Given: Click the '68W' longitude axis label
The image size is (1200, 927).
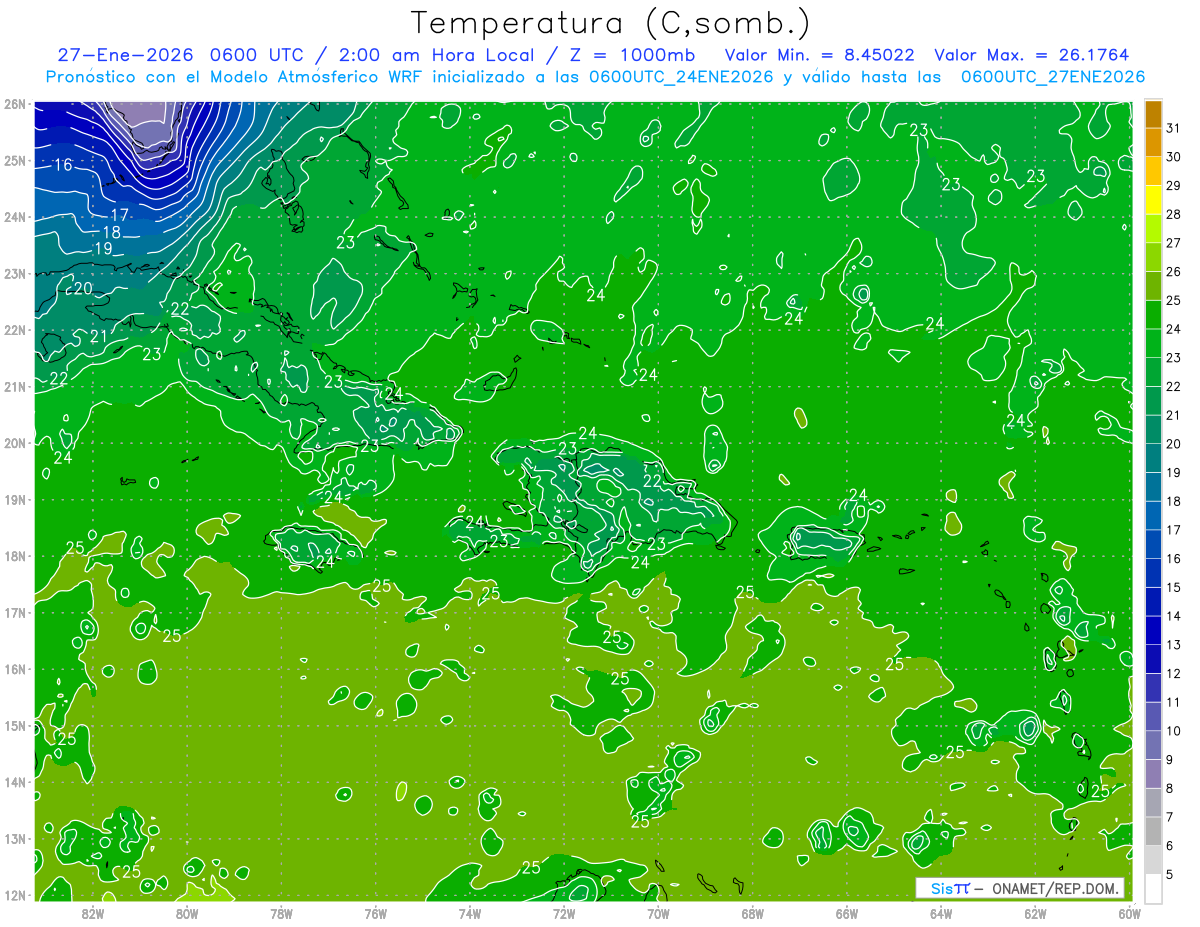Looking at the screenshot, I should [x=752, y=912].
